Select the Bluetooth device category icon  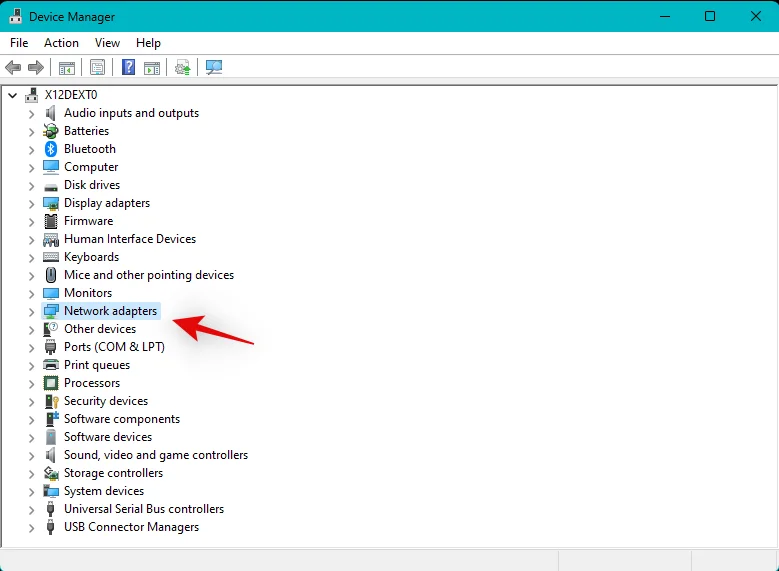(x=51, y=149)
